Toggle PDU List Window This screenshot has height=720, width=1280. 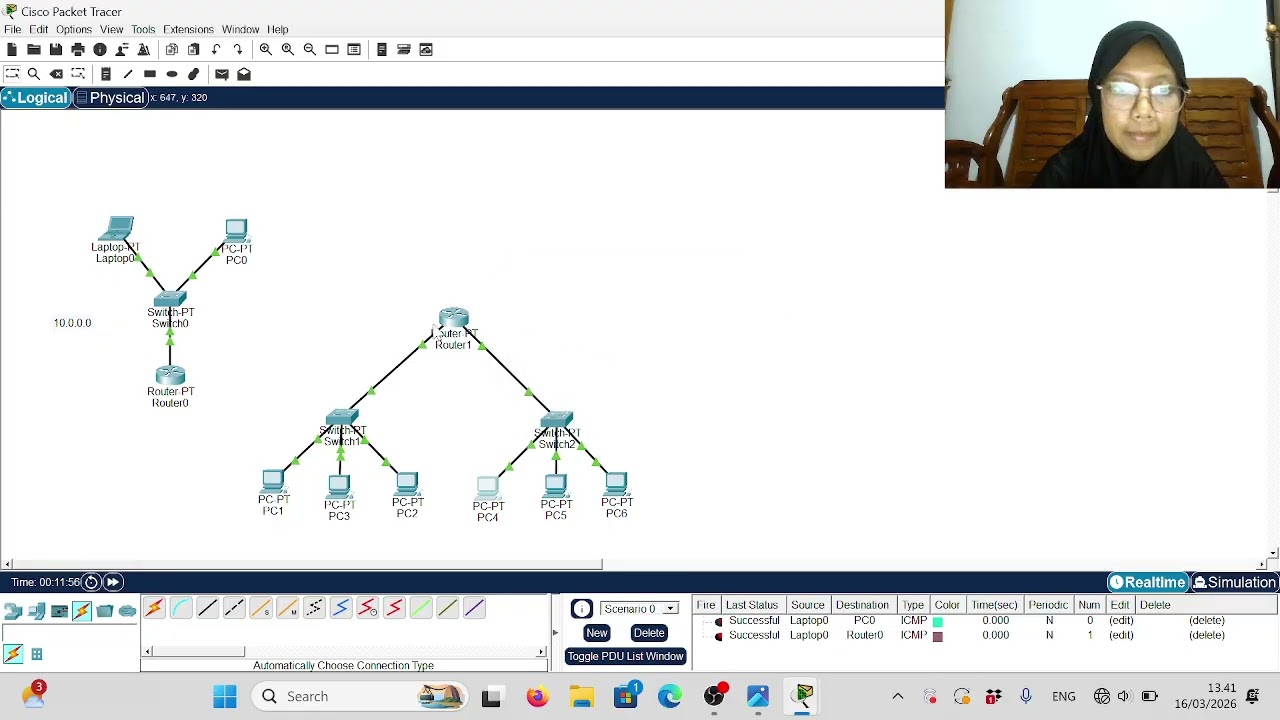coord(626,656)
